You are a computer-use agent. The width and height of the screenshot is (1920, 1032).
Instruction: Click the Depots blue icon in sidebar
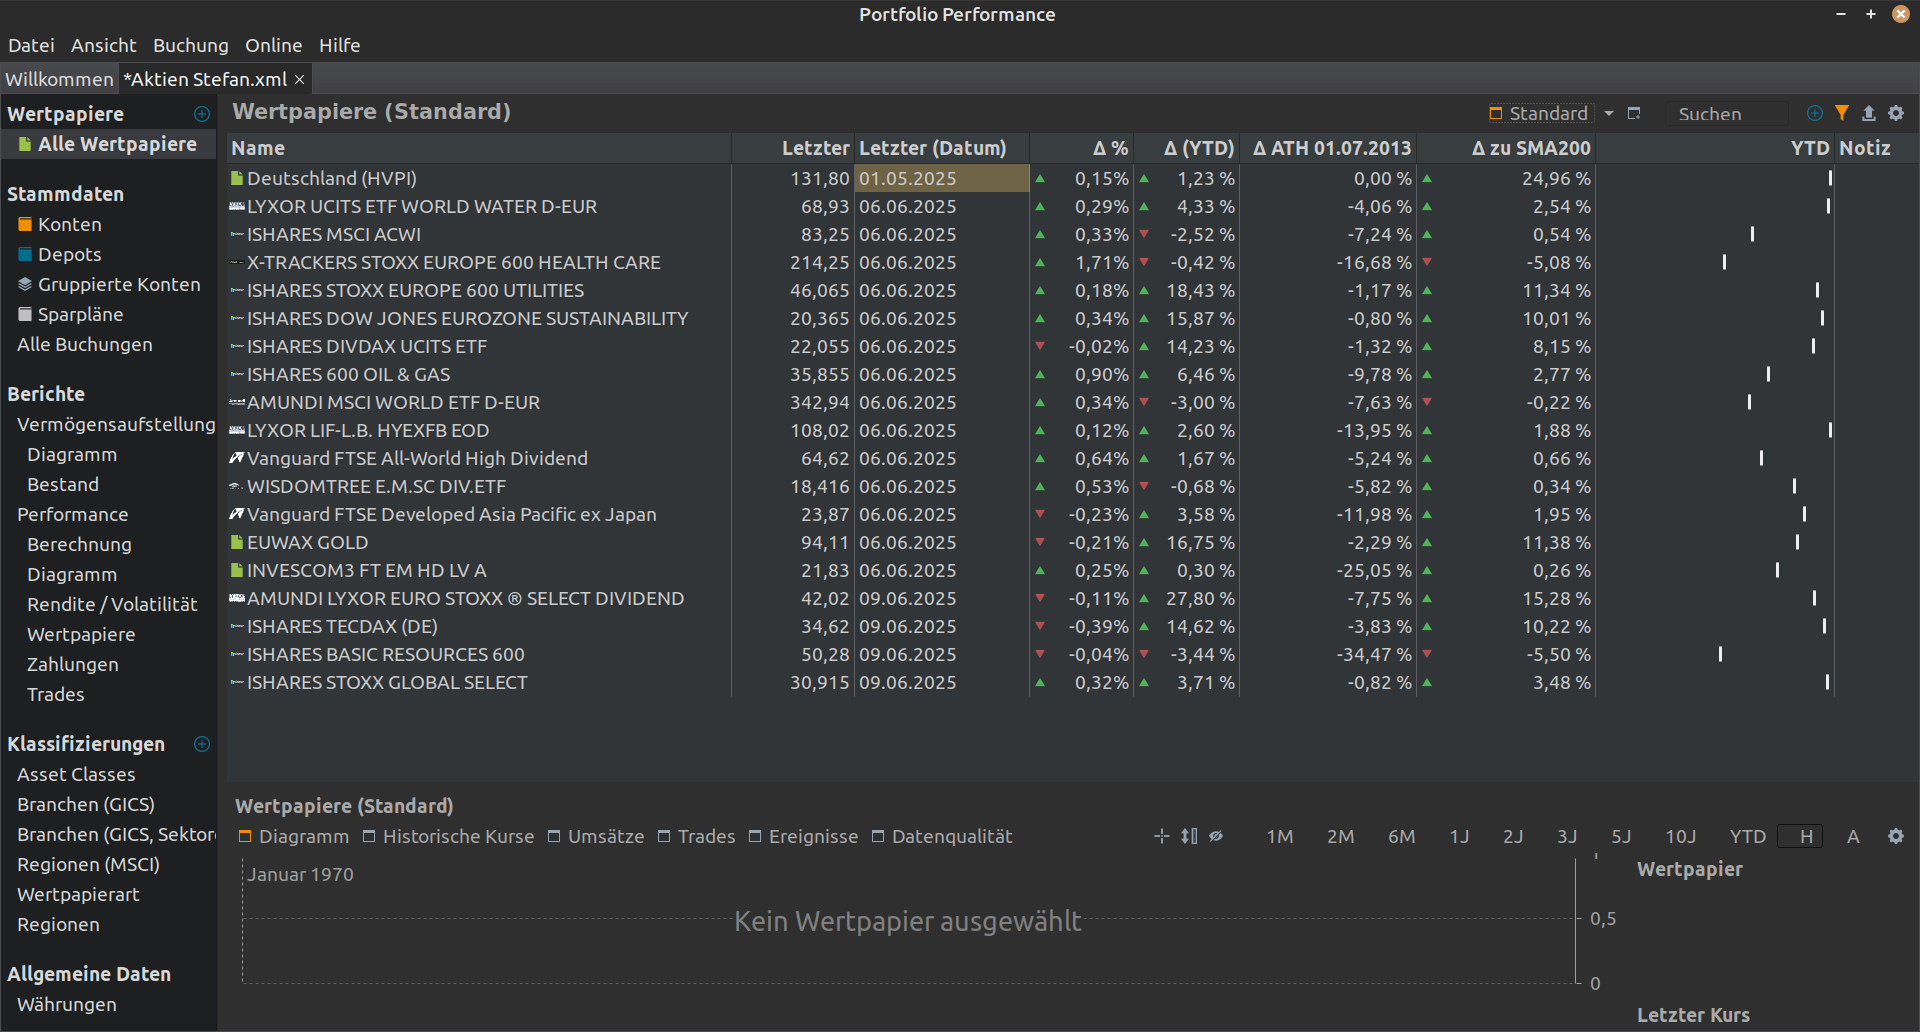tap(26, 255)
